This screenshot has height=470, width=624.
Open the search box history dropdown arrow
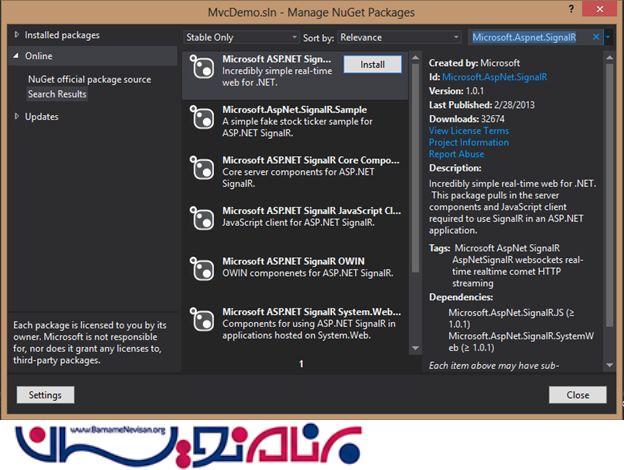608,37
